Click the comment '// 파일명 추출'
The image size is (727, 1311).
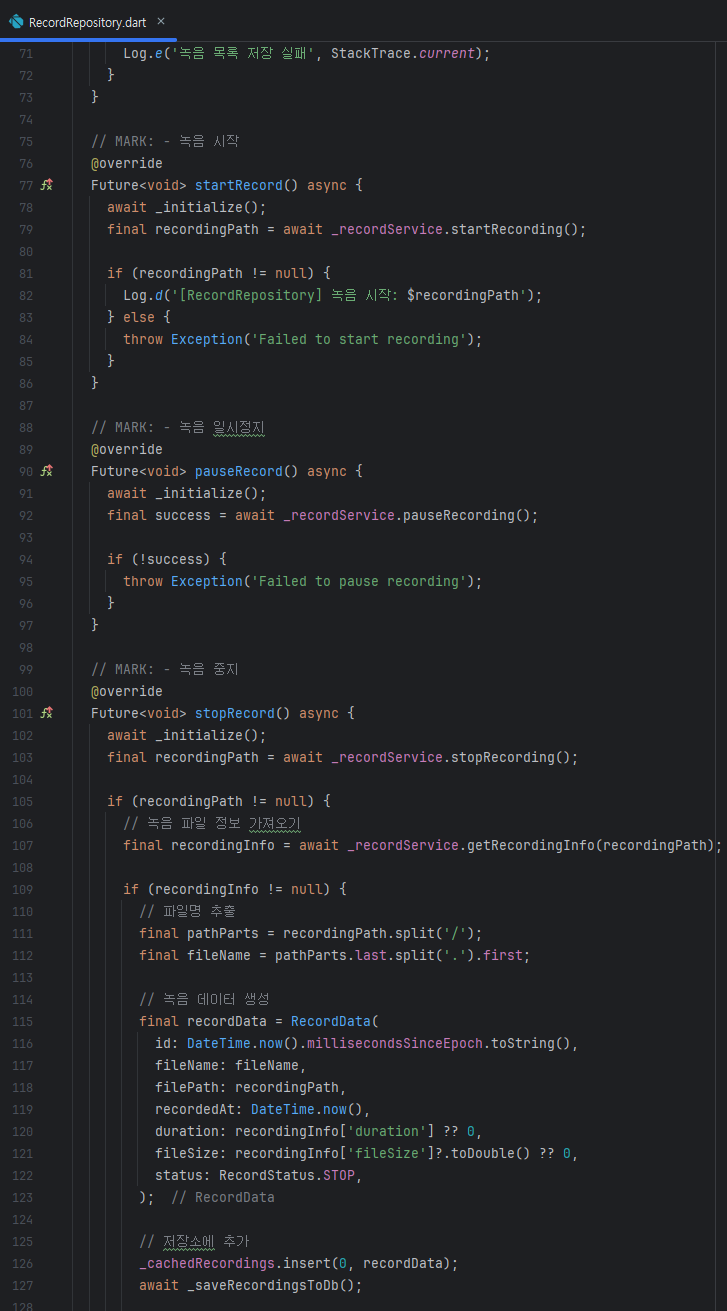click(x=187, y=911)
